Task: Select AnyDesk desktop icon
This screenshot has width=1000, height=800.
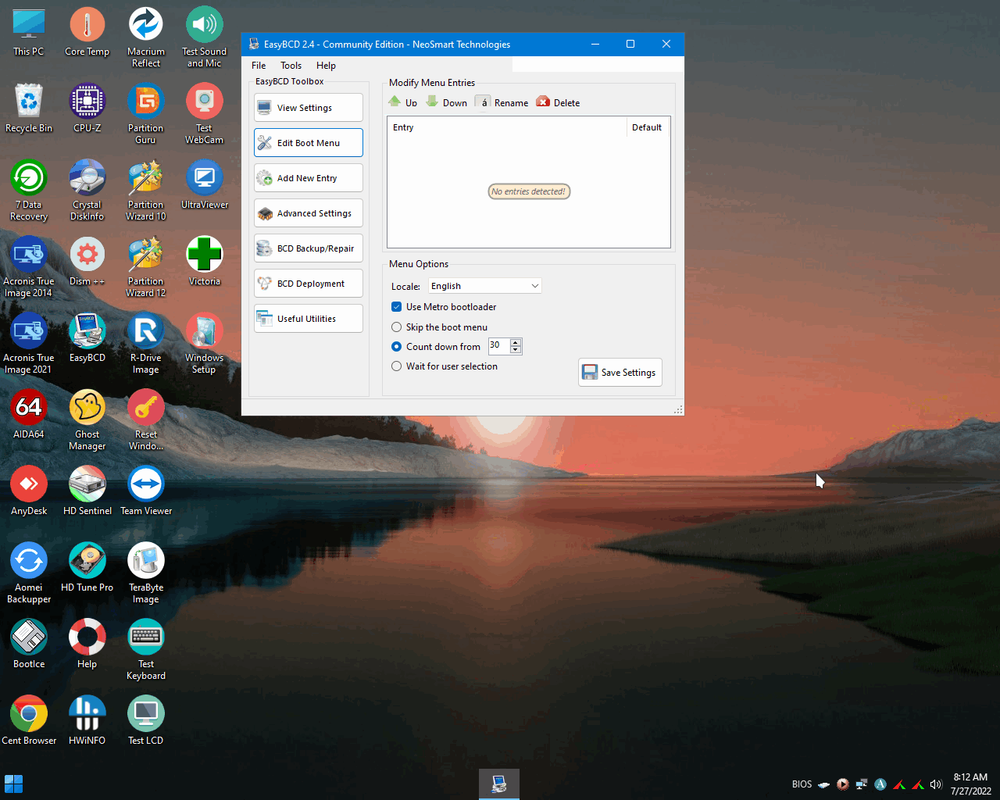Action: pos(29,493)
